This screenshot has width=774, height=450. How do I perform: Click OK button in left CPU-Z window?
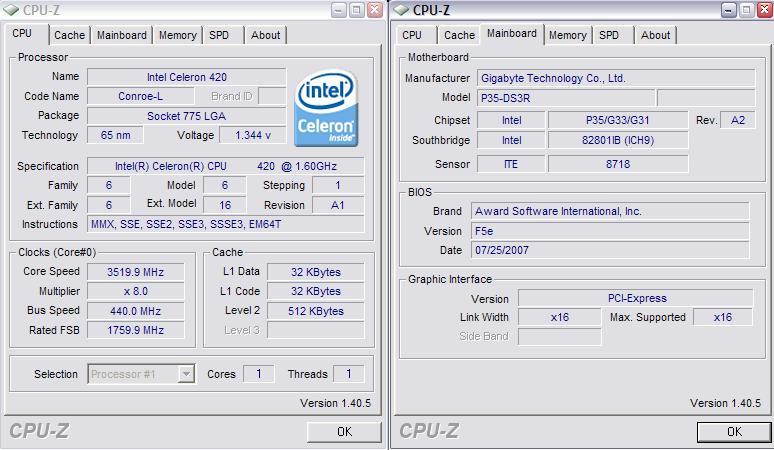point(344,432)
